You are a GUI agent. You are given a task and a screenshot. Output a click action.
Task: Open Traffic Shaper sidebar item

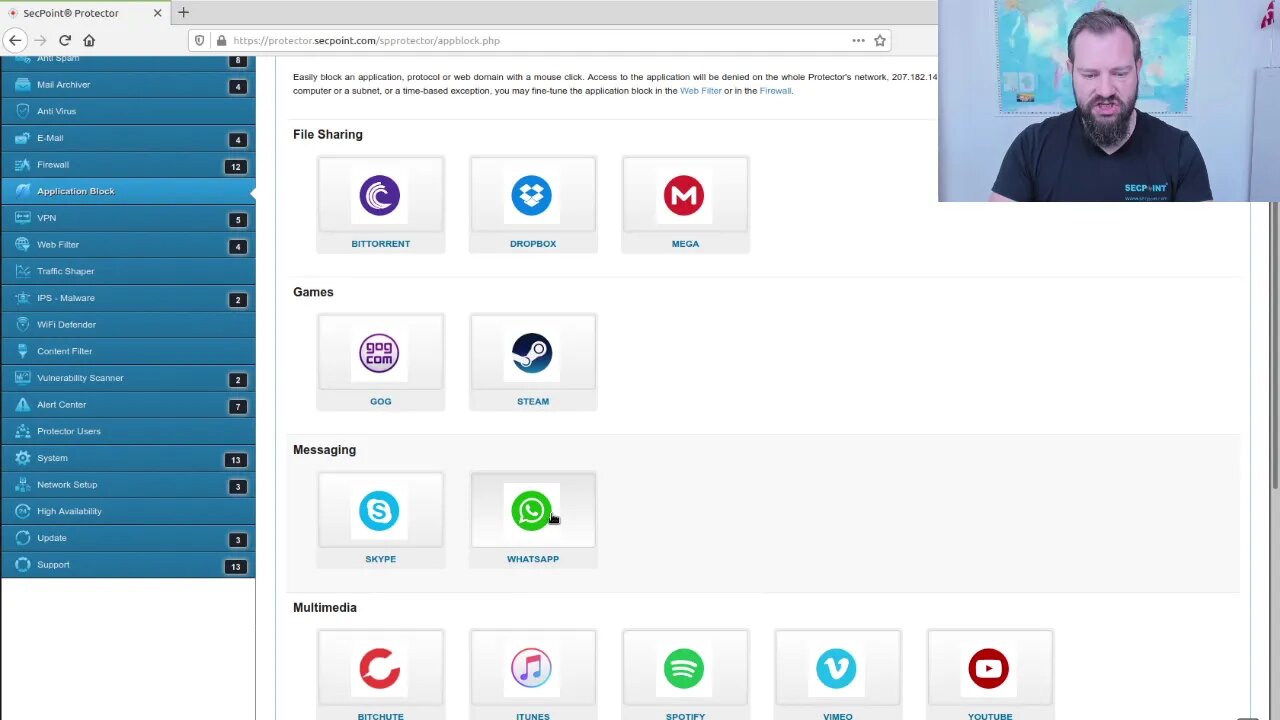[x=127, y=271]
